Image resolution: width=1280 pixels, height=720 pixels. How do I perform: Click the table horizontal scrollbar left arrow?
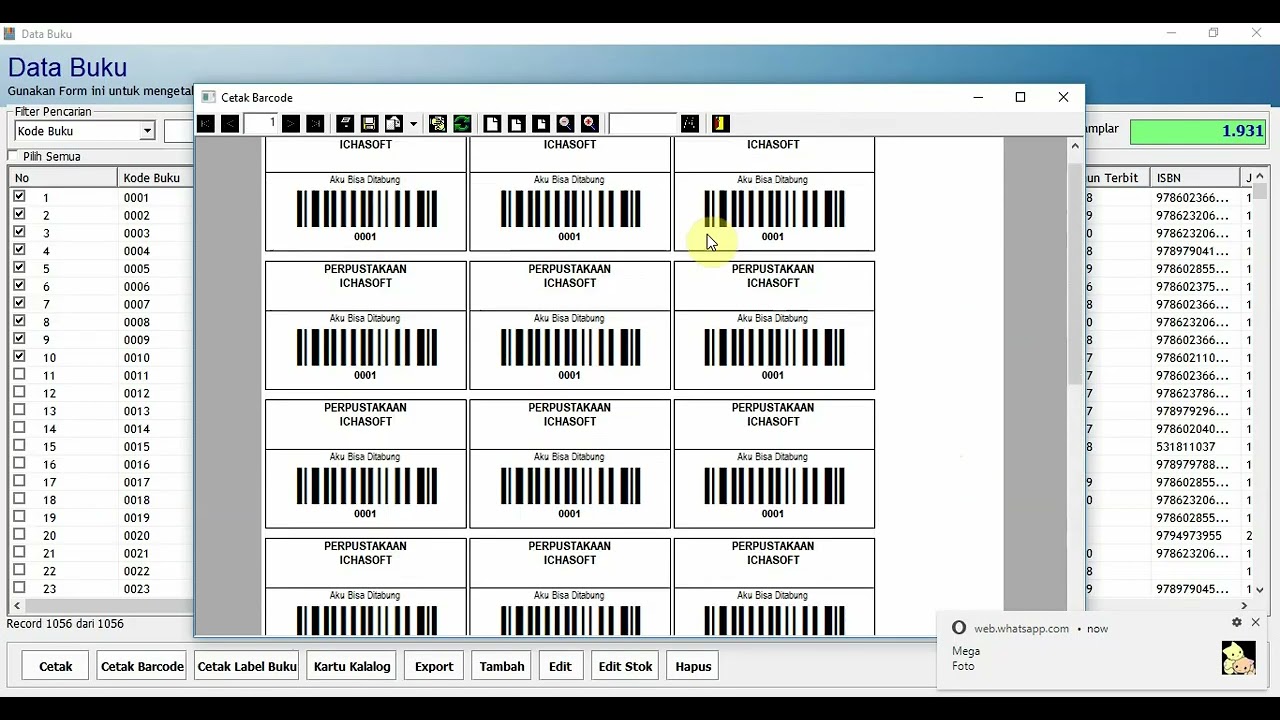17,606
